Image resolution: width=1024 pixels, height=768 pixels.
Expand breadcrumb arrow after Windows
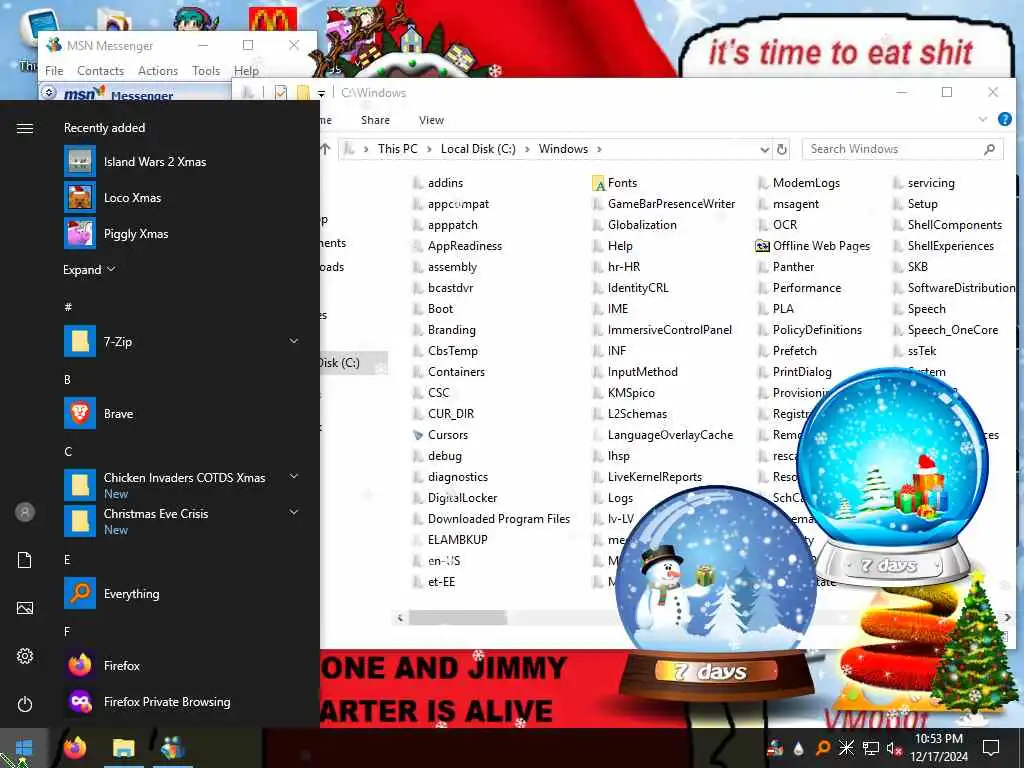[x=599, y=150]
